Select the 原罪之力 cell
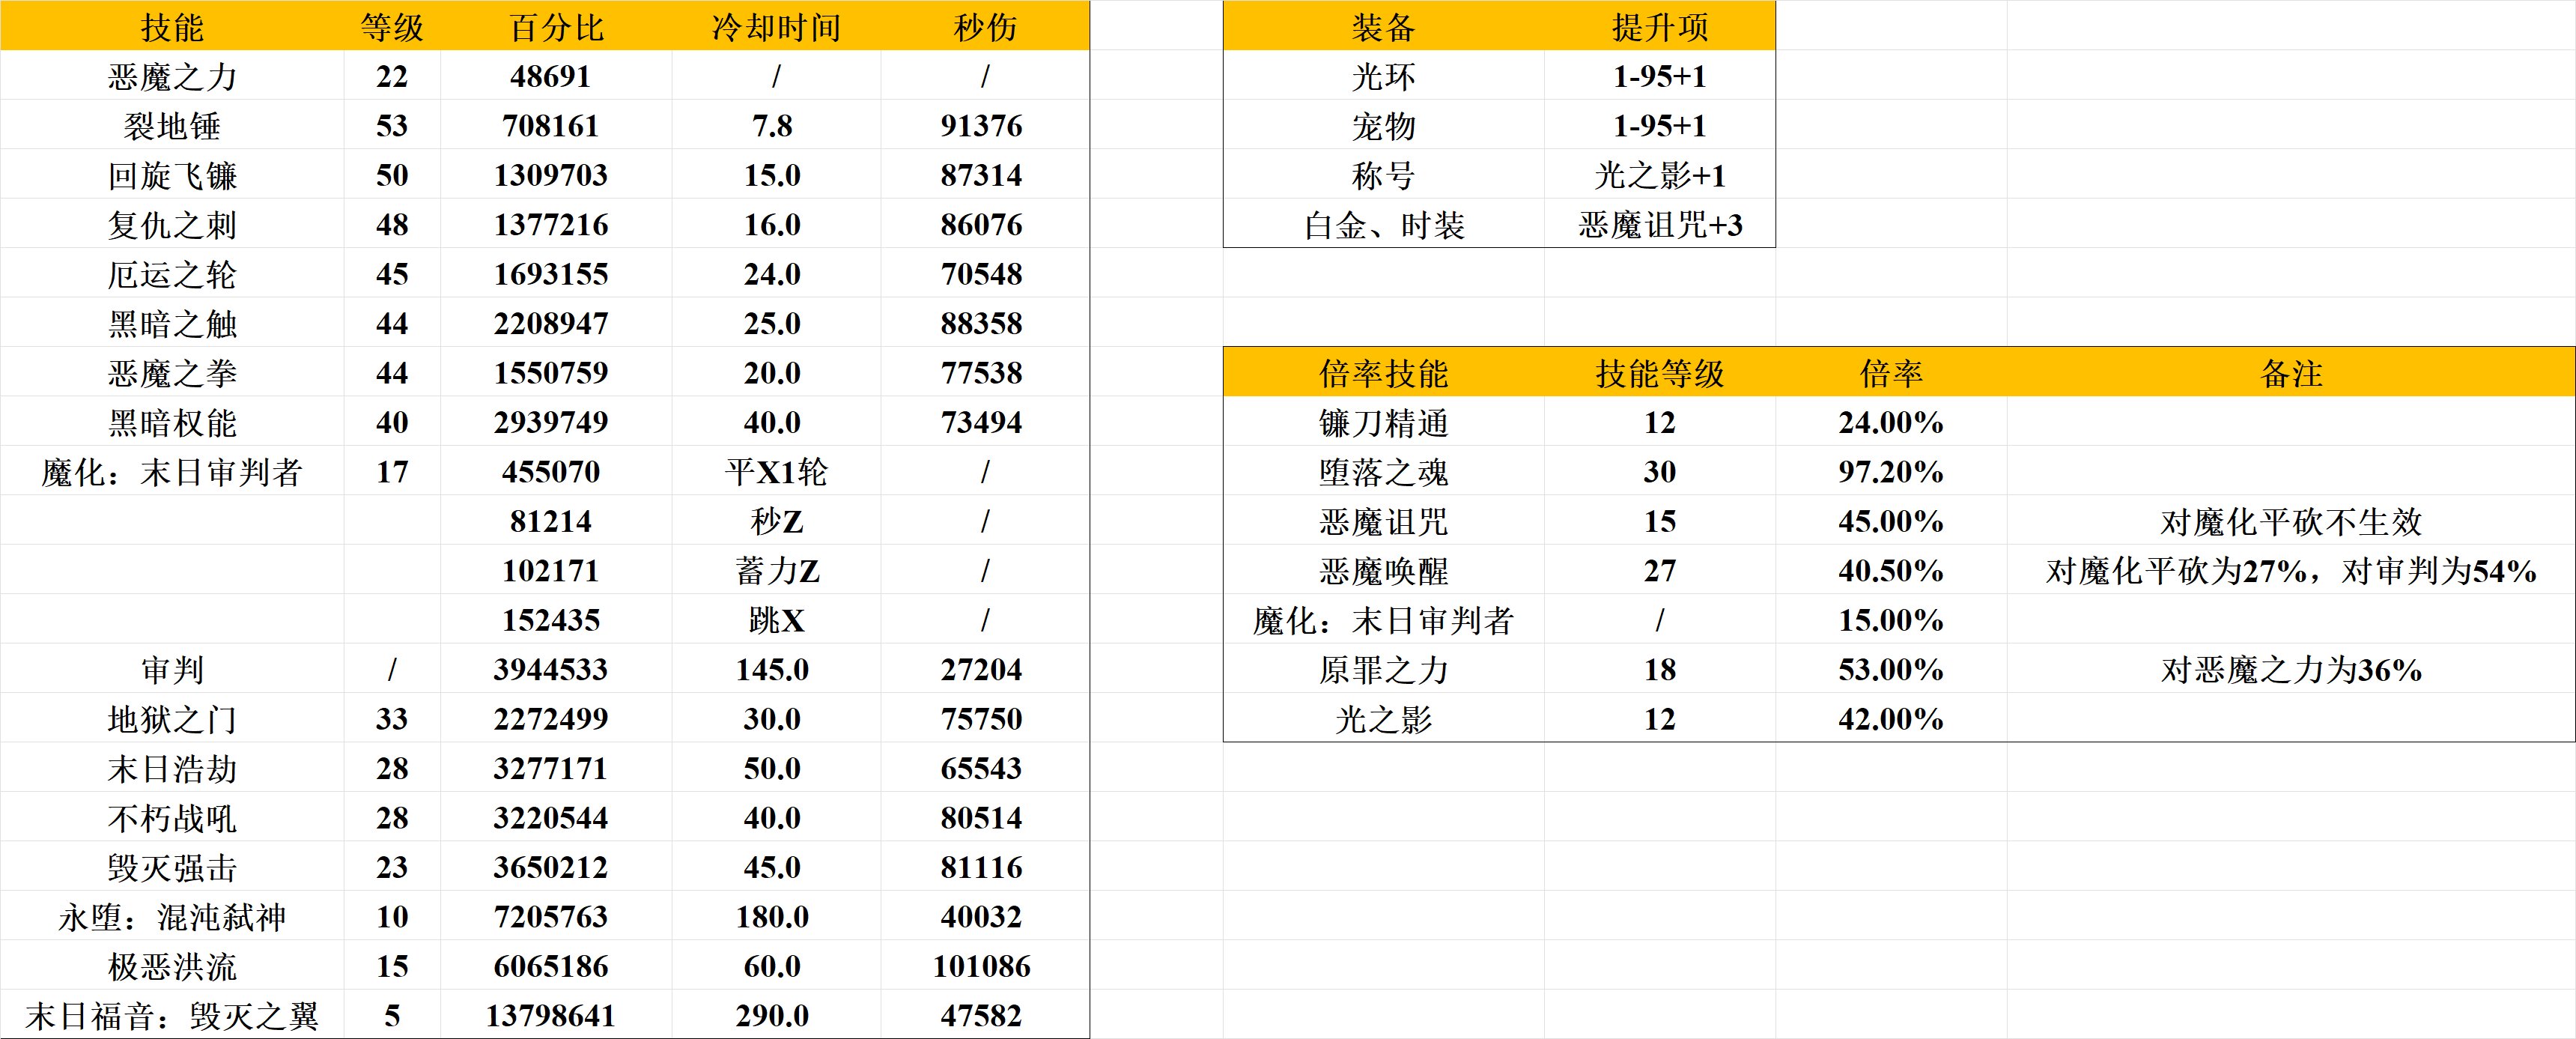Image resolution: width=2576 pixels, height=1039 pixels. [x=1384, y=669]
